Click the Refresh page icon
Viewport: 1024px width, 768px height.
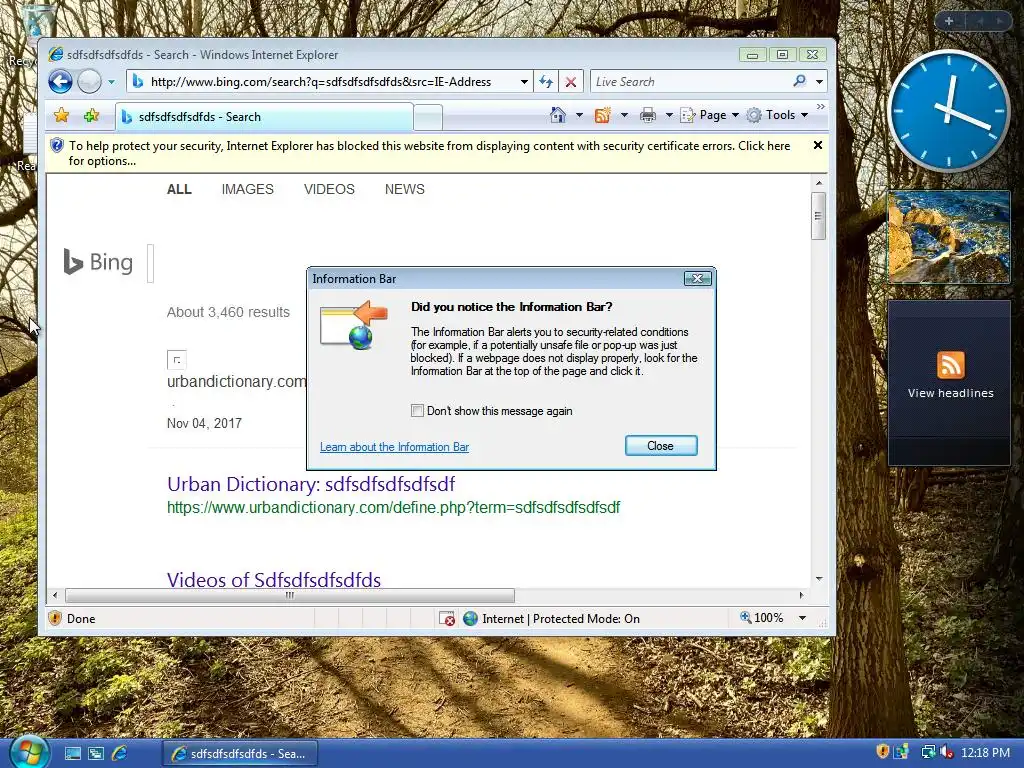pyautogui.click(x=546, y=82)
